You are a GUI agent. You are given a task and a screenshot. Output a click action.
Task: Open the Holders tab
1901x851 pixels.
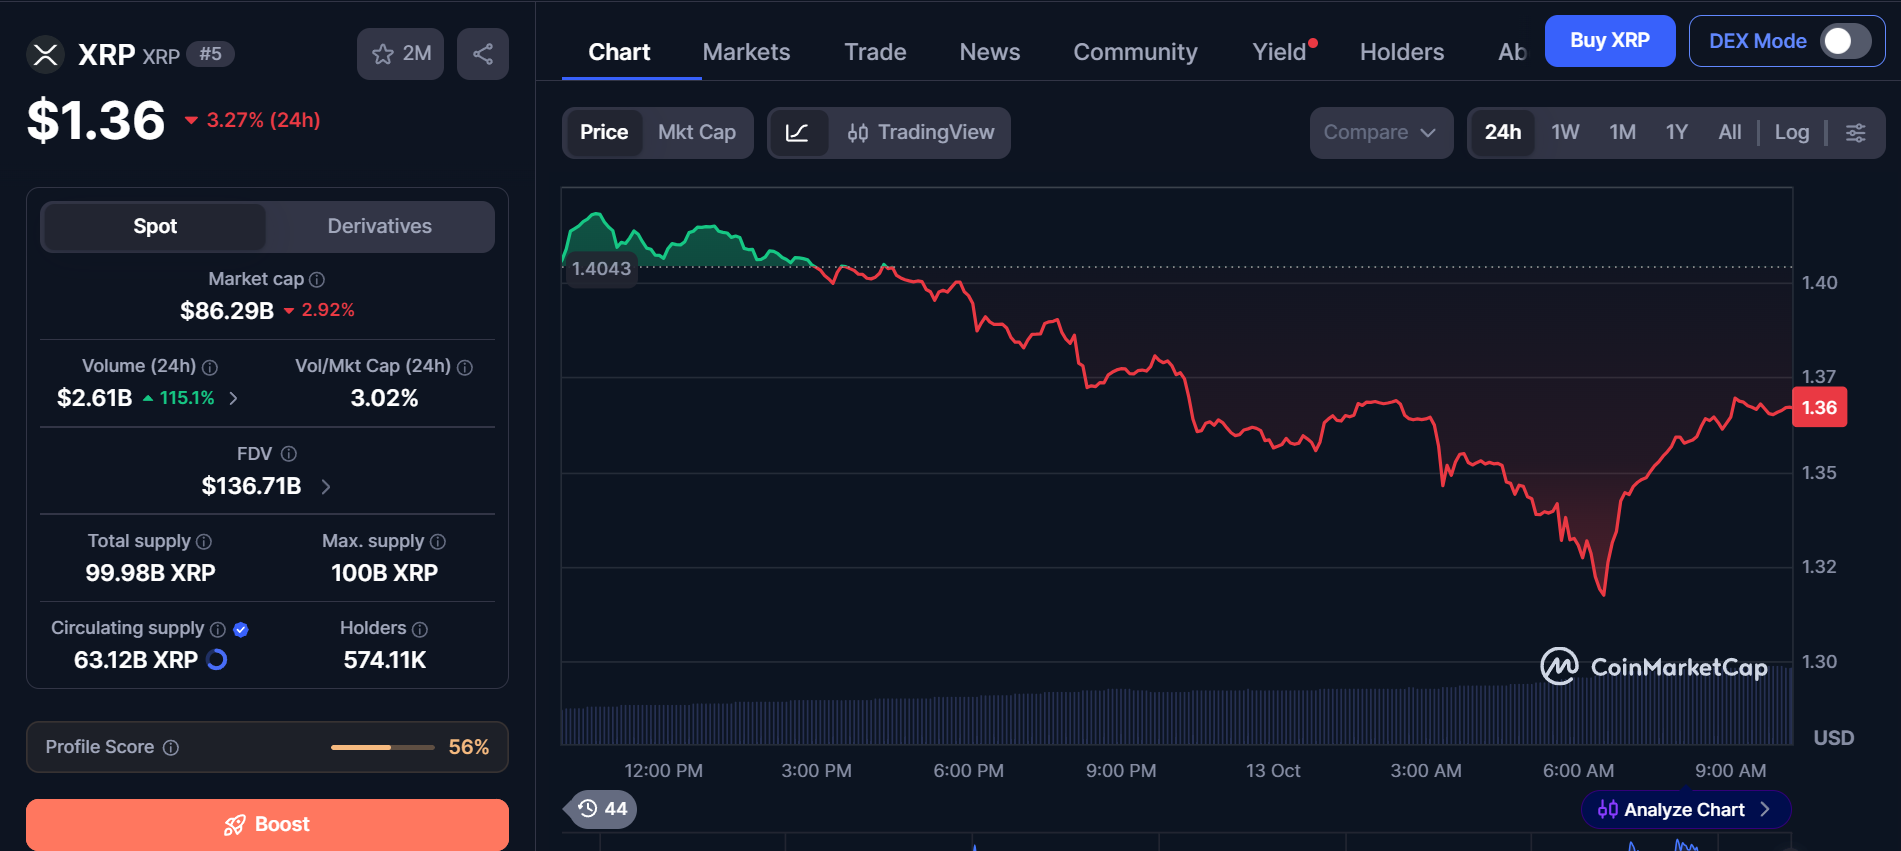tap(1402, 52)
